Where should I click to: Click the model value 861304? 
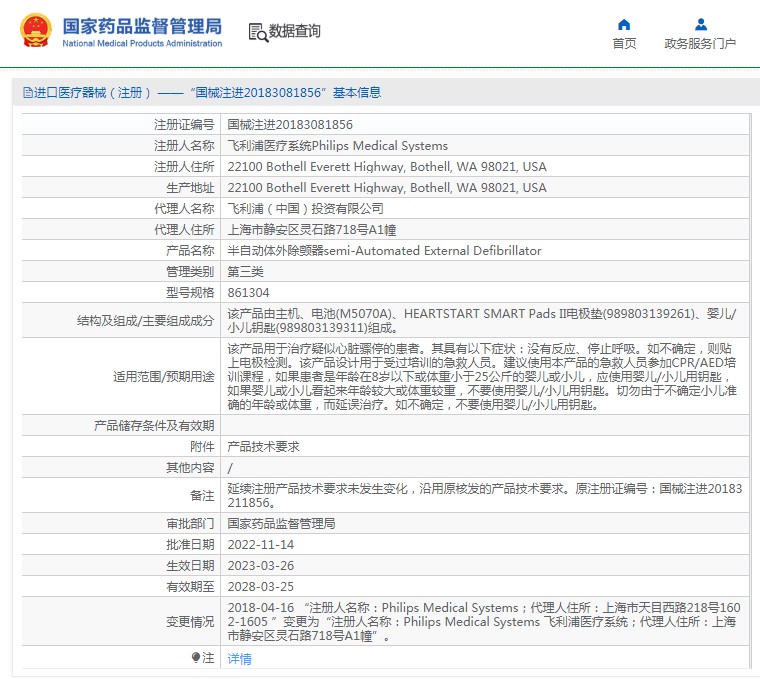[248, 293]
